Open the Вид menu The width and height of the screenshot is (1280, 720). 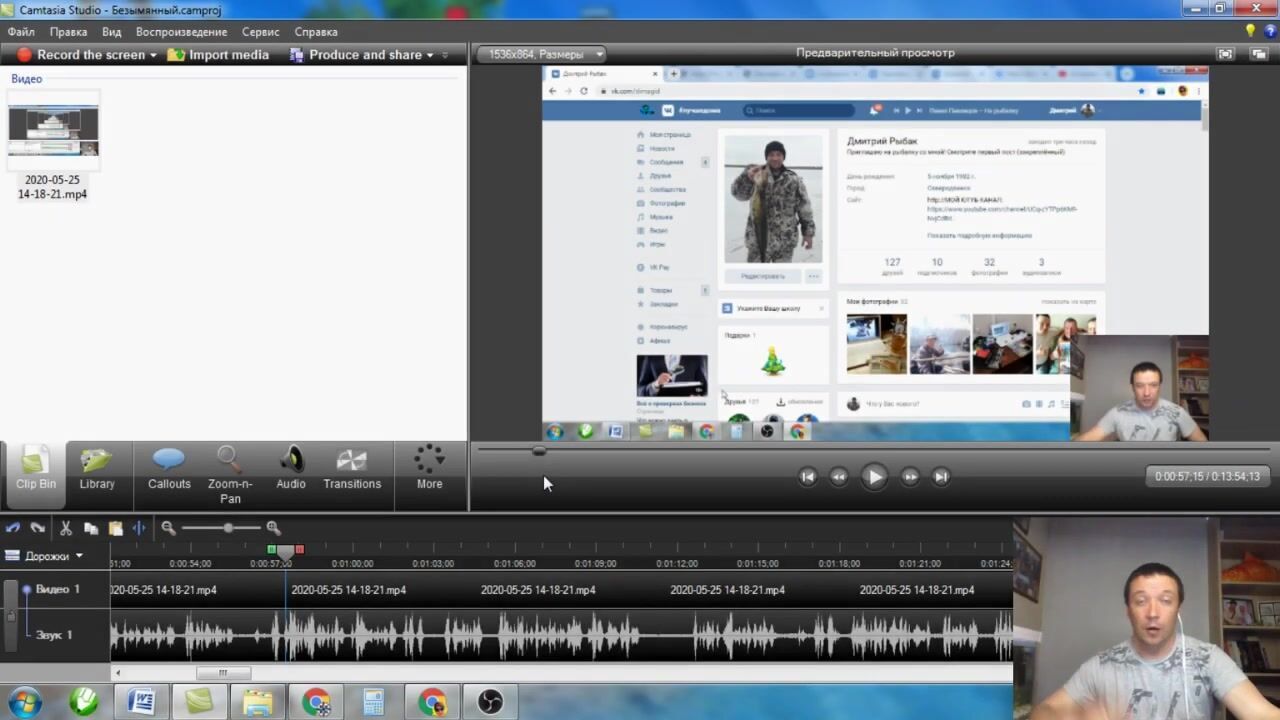pos(111,32)
